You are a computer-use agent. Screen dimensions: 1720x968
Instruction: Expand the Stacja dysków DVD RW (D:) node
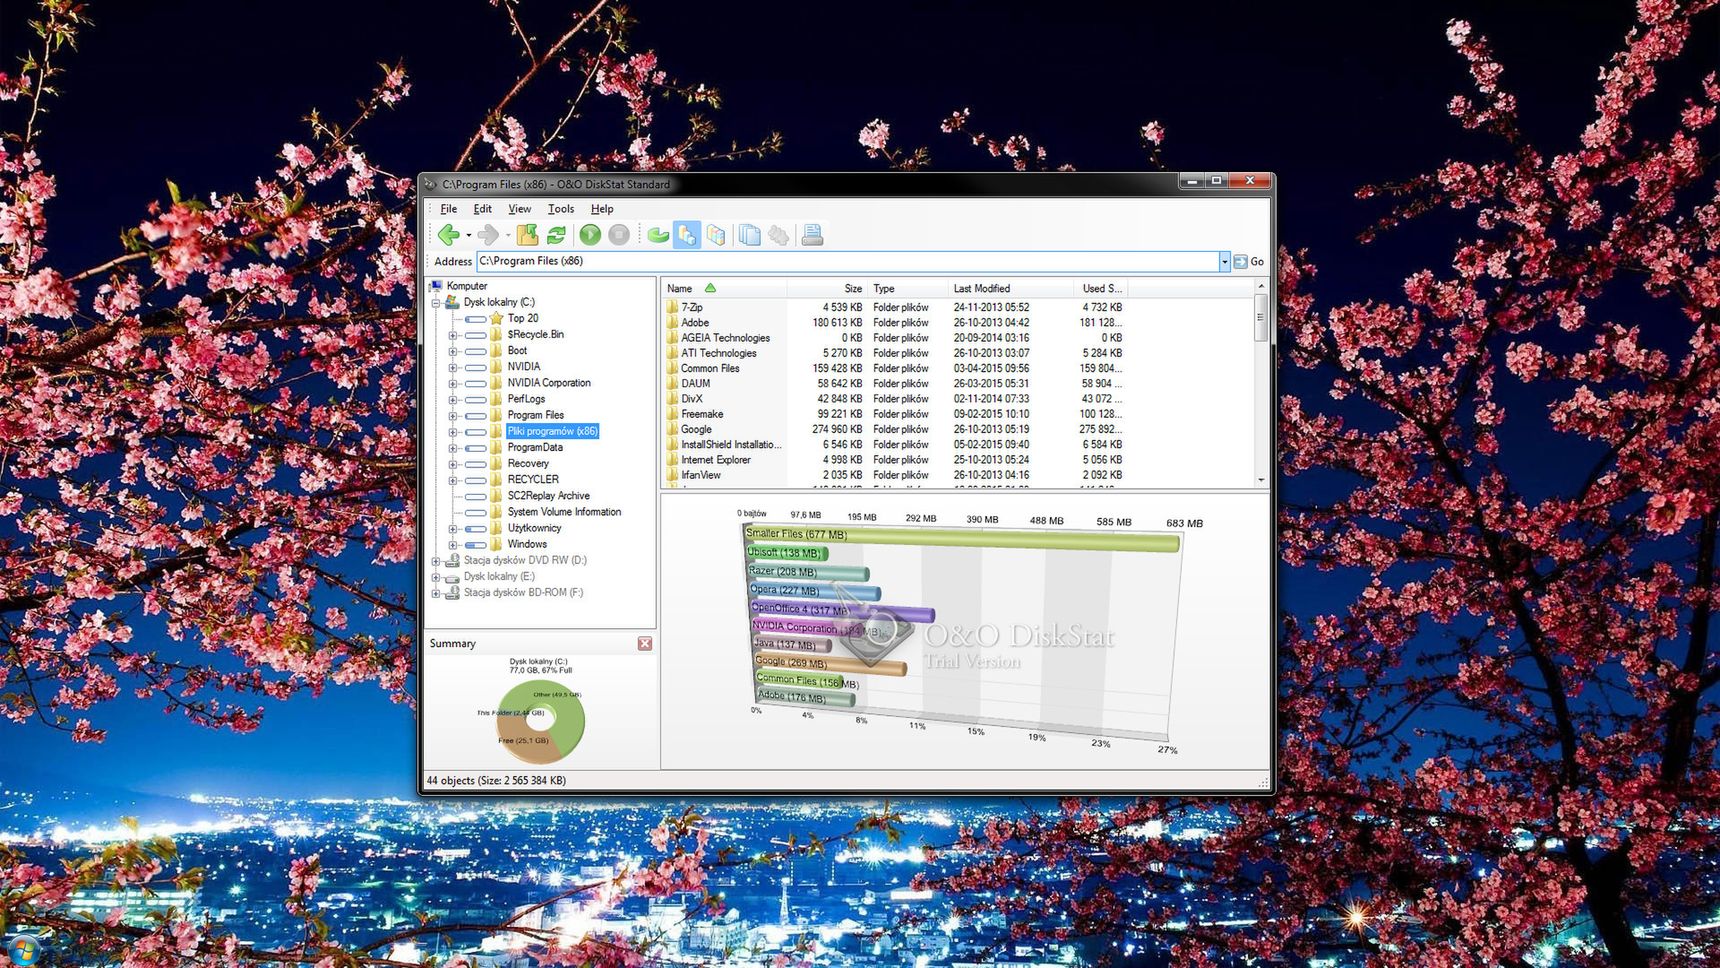436,561
